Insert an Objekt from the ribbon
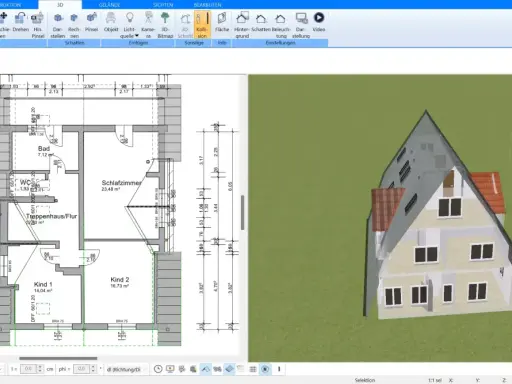Screen dimensions: 512x384 (111, 22)
